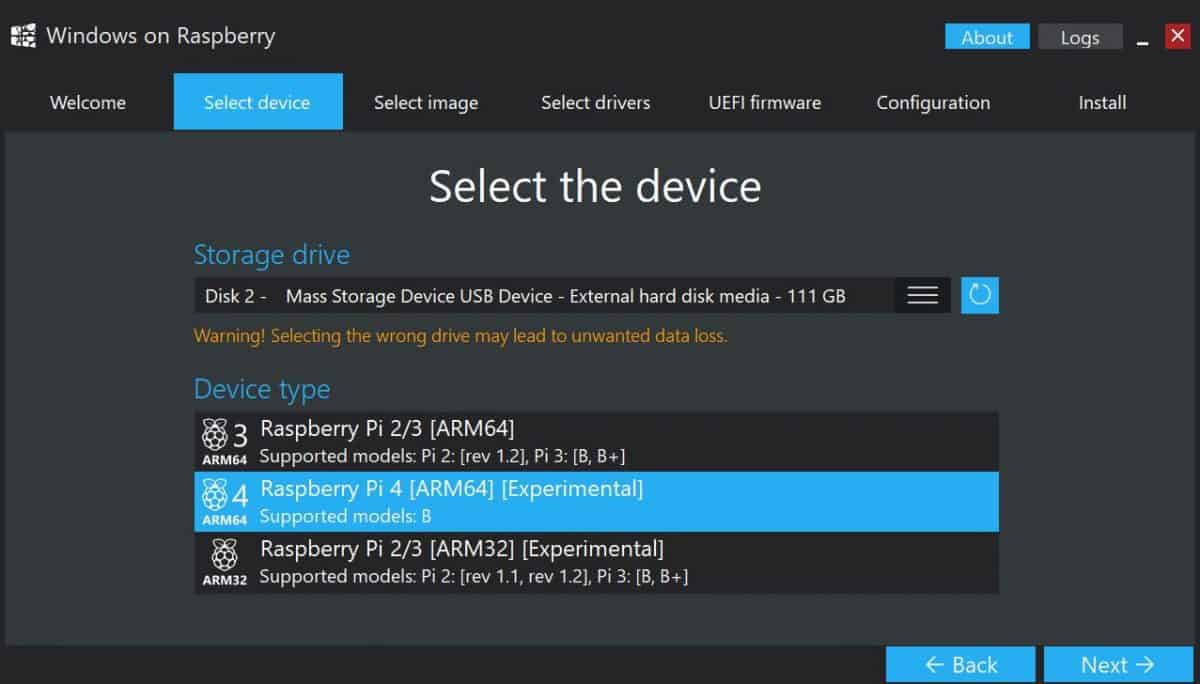This screenshot has width=1200, height=684.
Task: Switch to the Select device tab
Action: pos(258,102)
